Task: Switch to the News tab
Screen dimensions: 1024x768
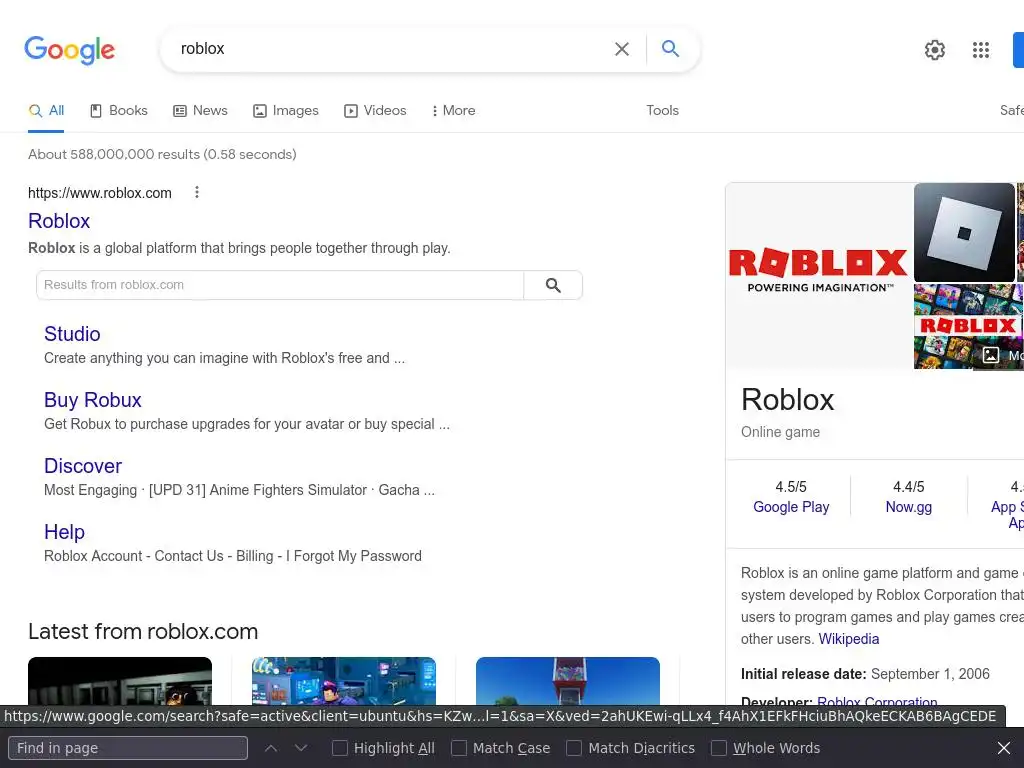Action: coord(200,110)
